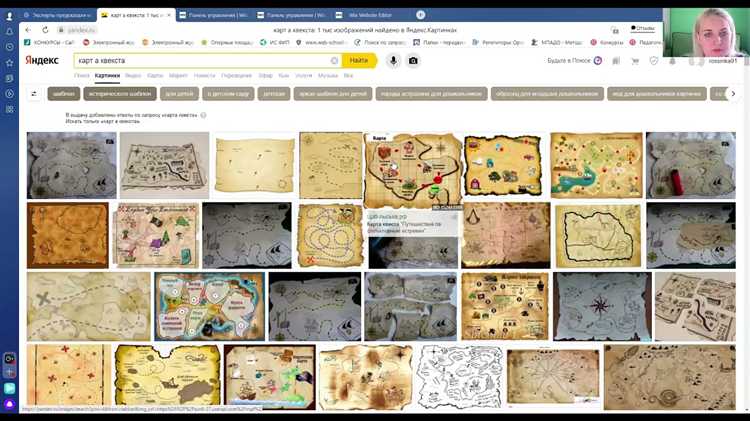Select the 'в детском саду' suggestion chip
Image resolution: width=750 pixels, height=421 pixels.
pos(228,94)
